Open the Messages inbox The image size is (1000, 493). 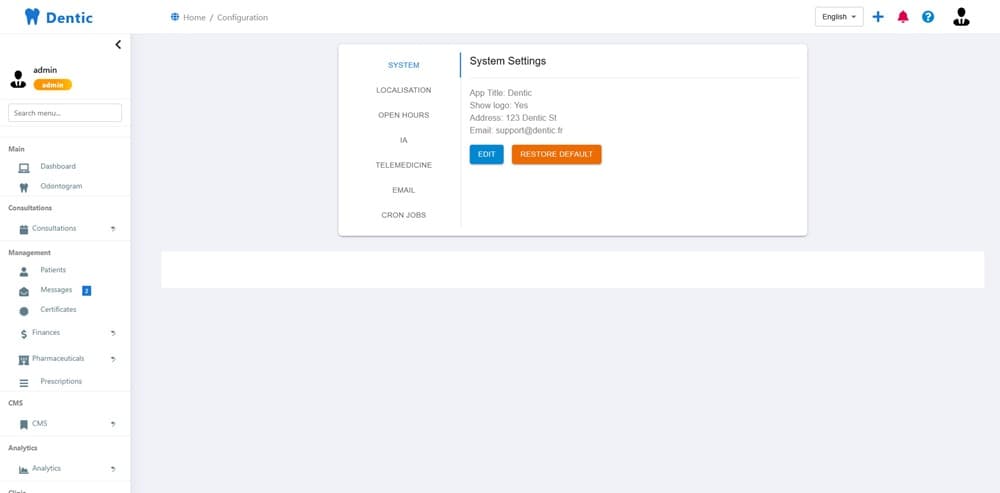pos(56,290)
